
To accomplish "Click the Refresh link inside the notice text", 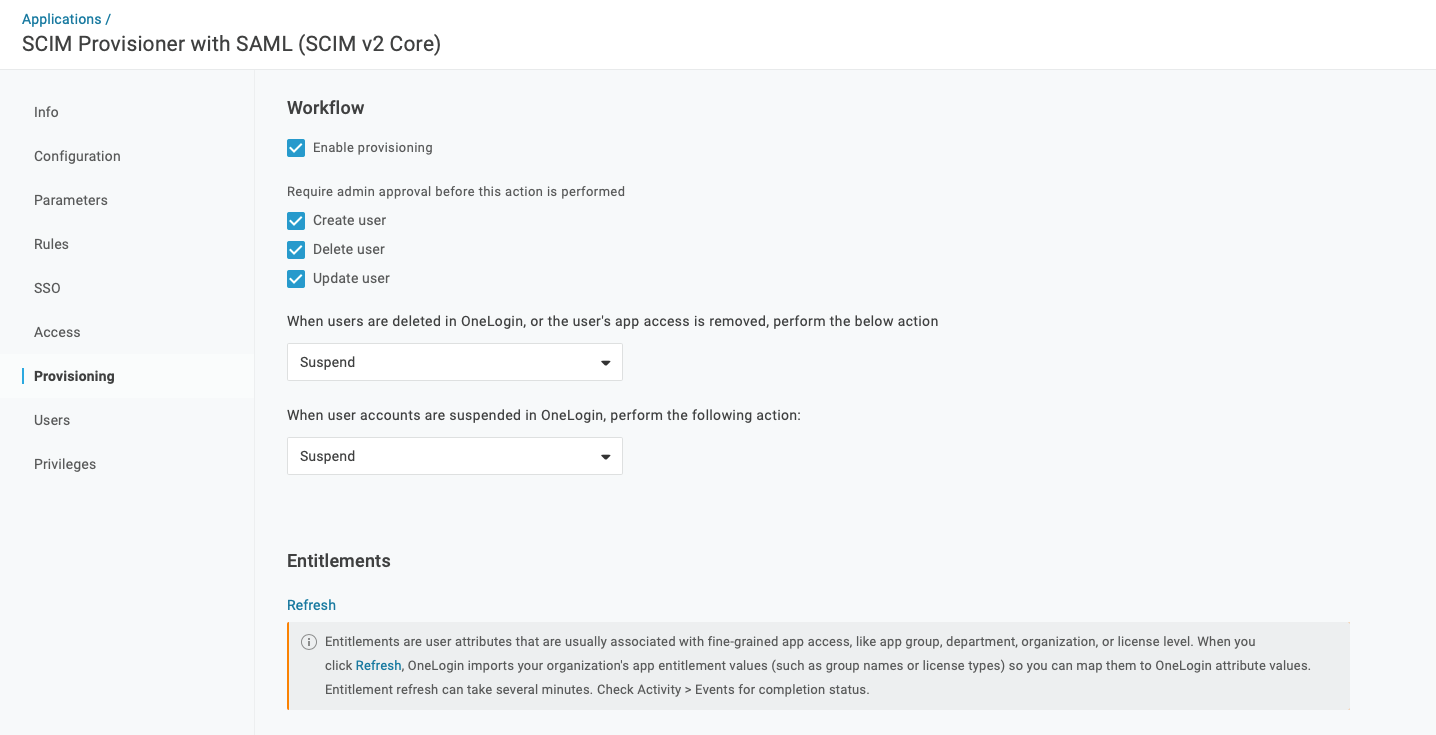I will (378, 665).
